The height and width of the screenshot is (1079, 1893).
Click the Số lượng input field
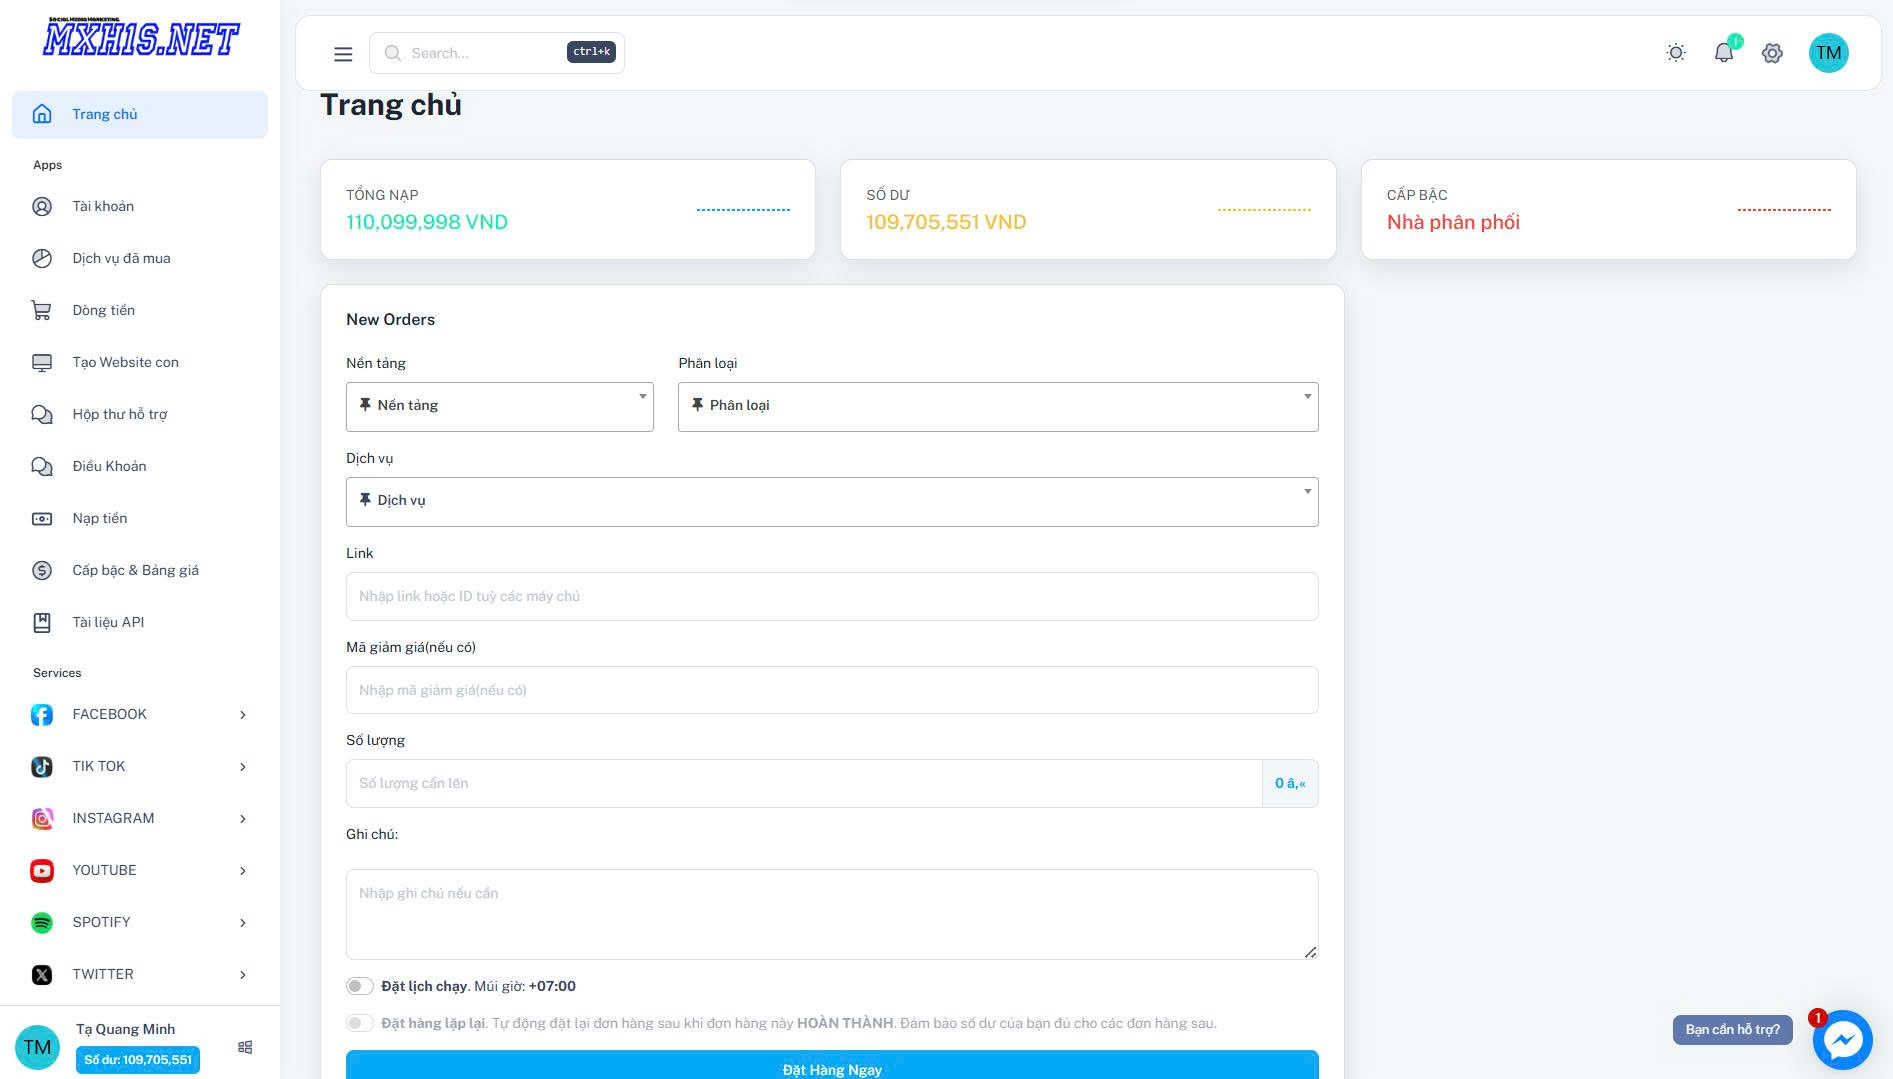pos(804,783)
